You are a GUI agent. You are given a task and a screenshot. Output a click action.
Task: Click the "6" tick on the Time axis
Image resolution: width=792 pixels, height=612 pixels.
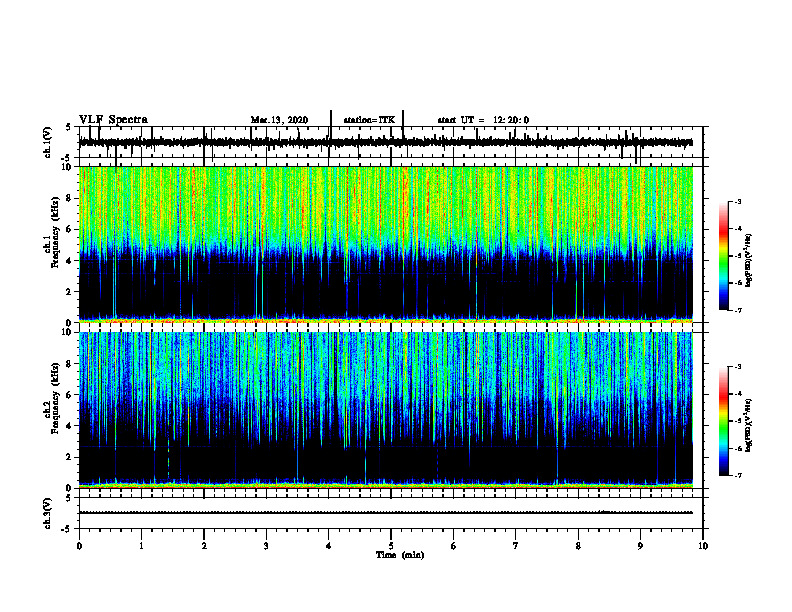pos(454,546)
